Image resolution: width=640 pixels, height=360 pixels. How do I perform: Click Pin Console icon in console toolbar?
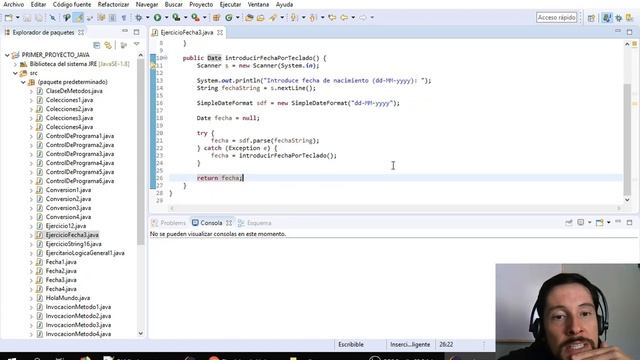tap(569, 222)
